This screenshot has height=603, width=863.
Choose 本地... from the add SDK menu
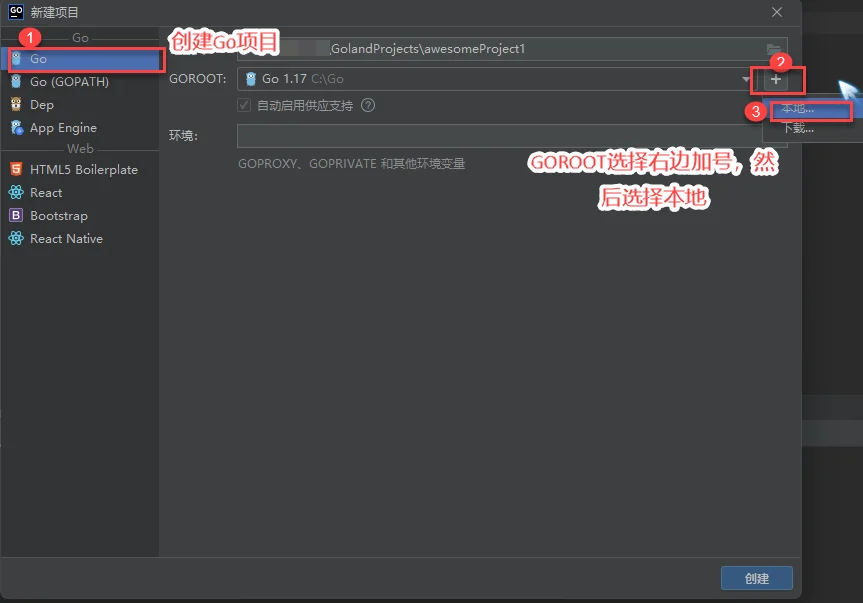click(811, 109)
